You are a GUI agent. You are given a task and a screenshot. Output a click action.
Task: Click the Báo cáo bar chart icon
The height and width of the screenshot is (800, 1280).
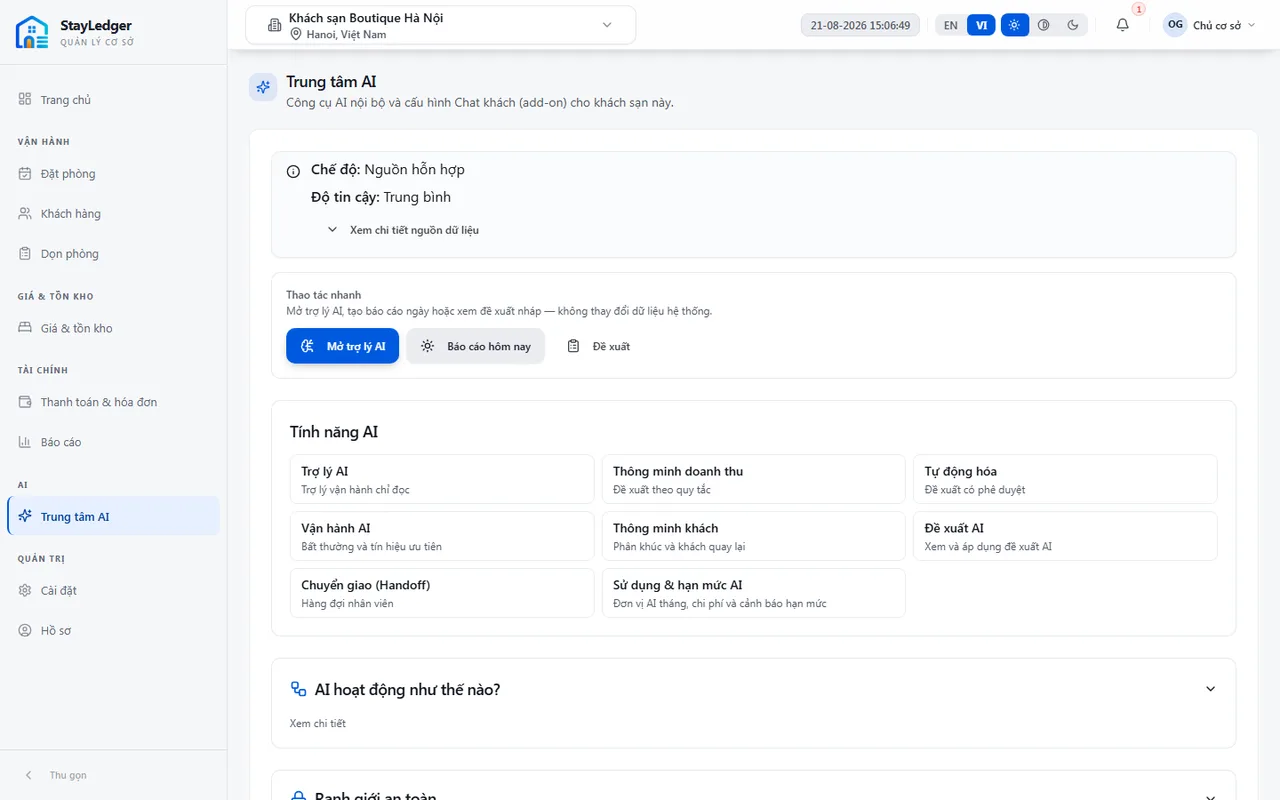[25, 442]
